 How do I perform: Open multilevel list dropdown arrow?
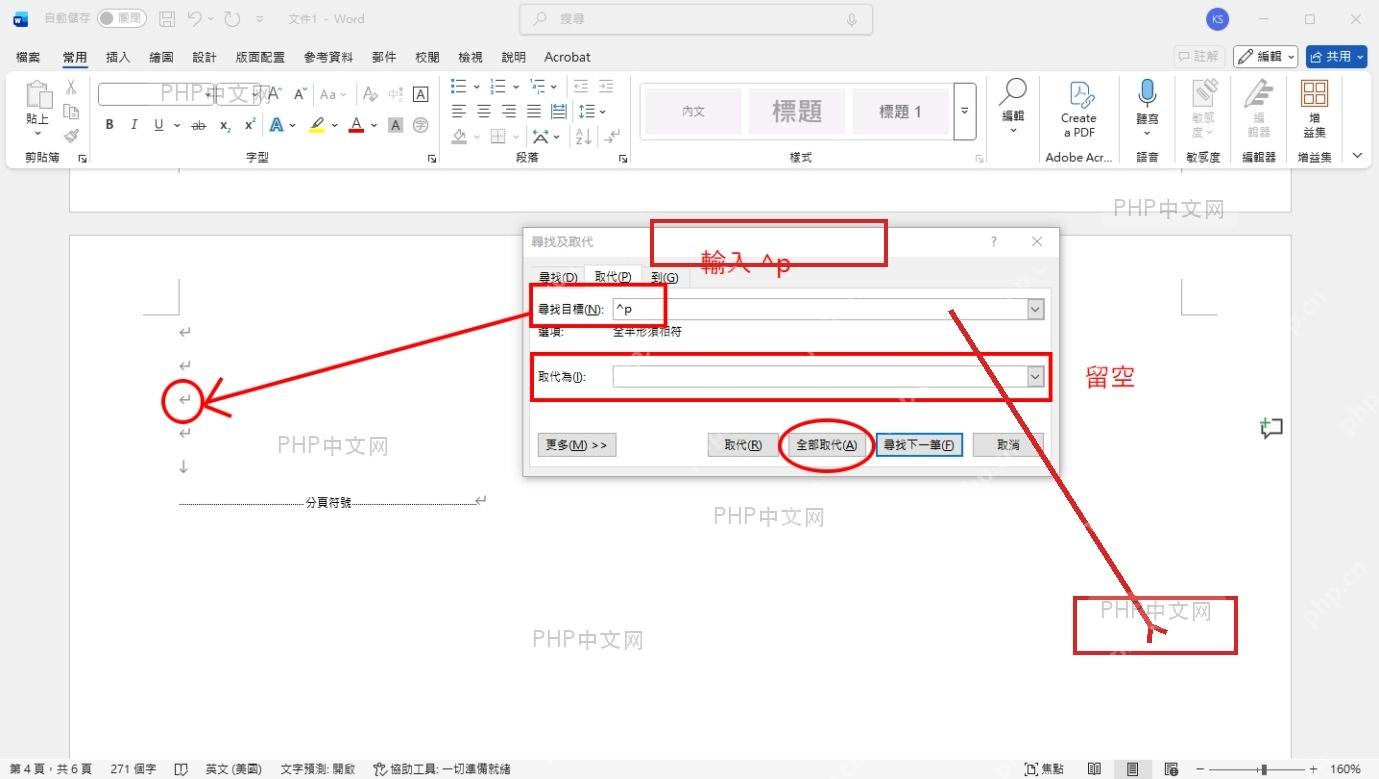pos(554,86)
